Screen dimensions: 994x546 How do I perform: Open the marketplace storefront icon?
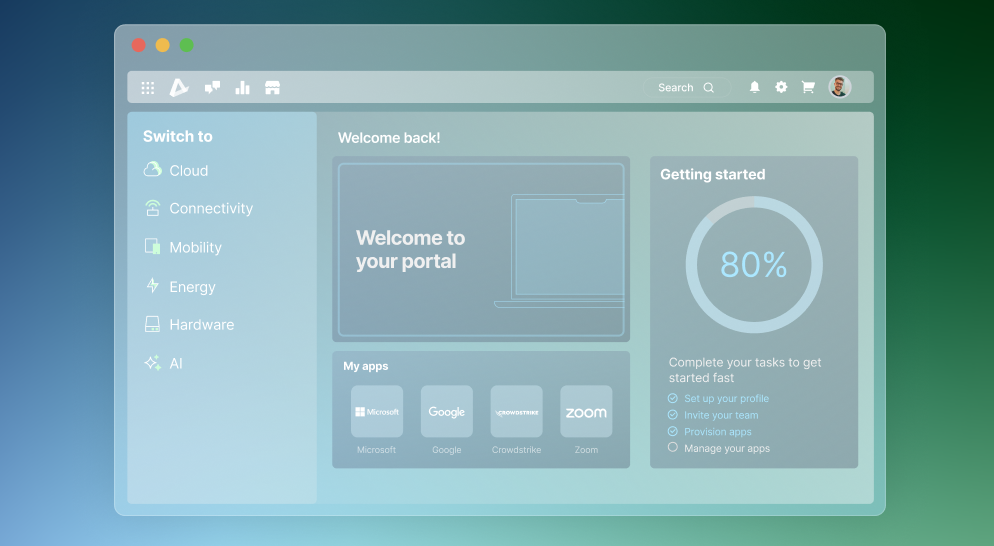272,88
